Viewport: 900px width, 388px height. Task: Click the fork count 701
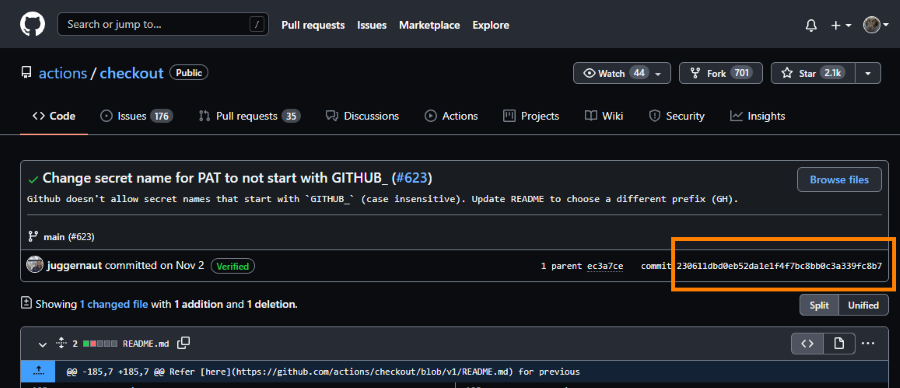pos(742,73)
